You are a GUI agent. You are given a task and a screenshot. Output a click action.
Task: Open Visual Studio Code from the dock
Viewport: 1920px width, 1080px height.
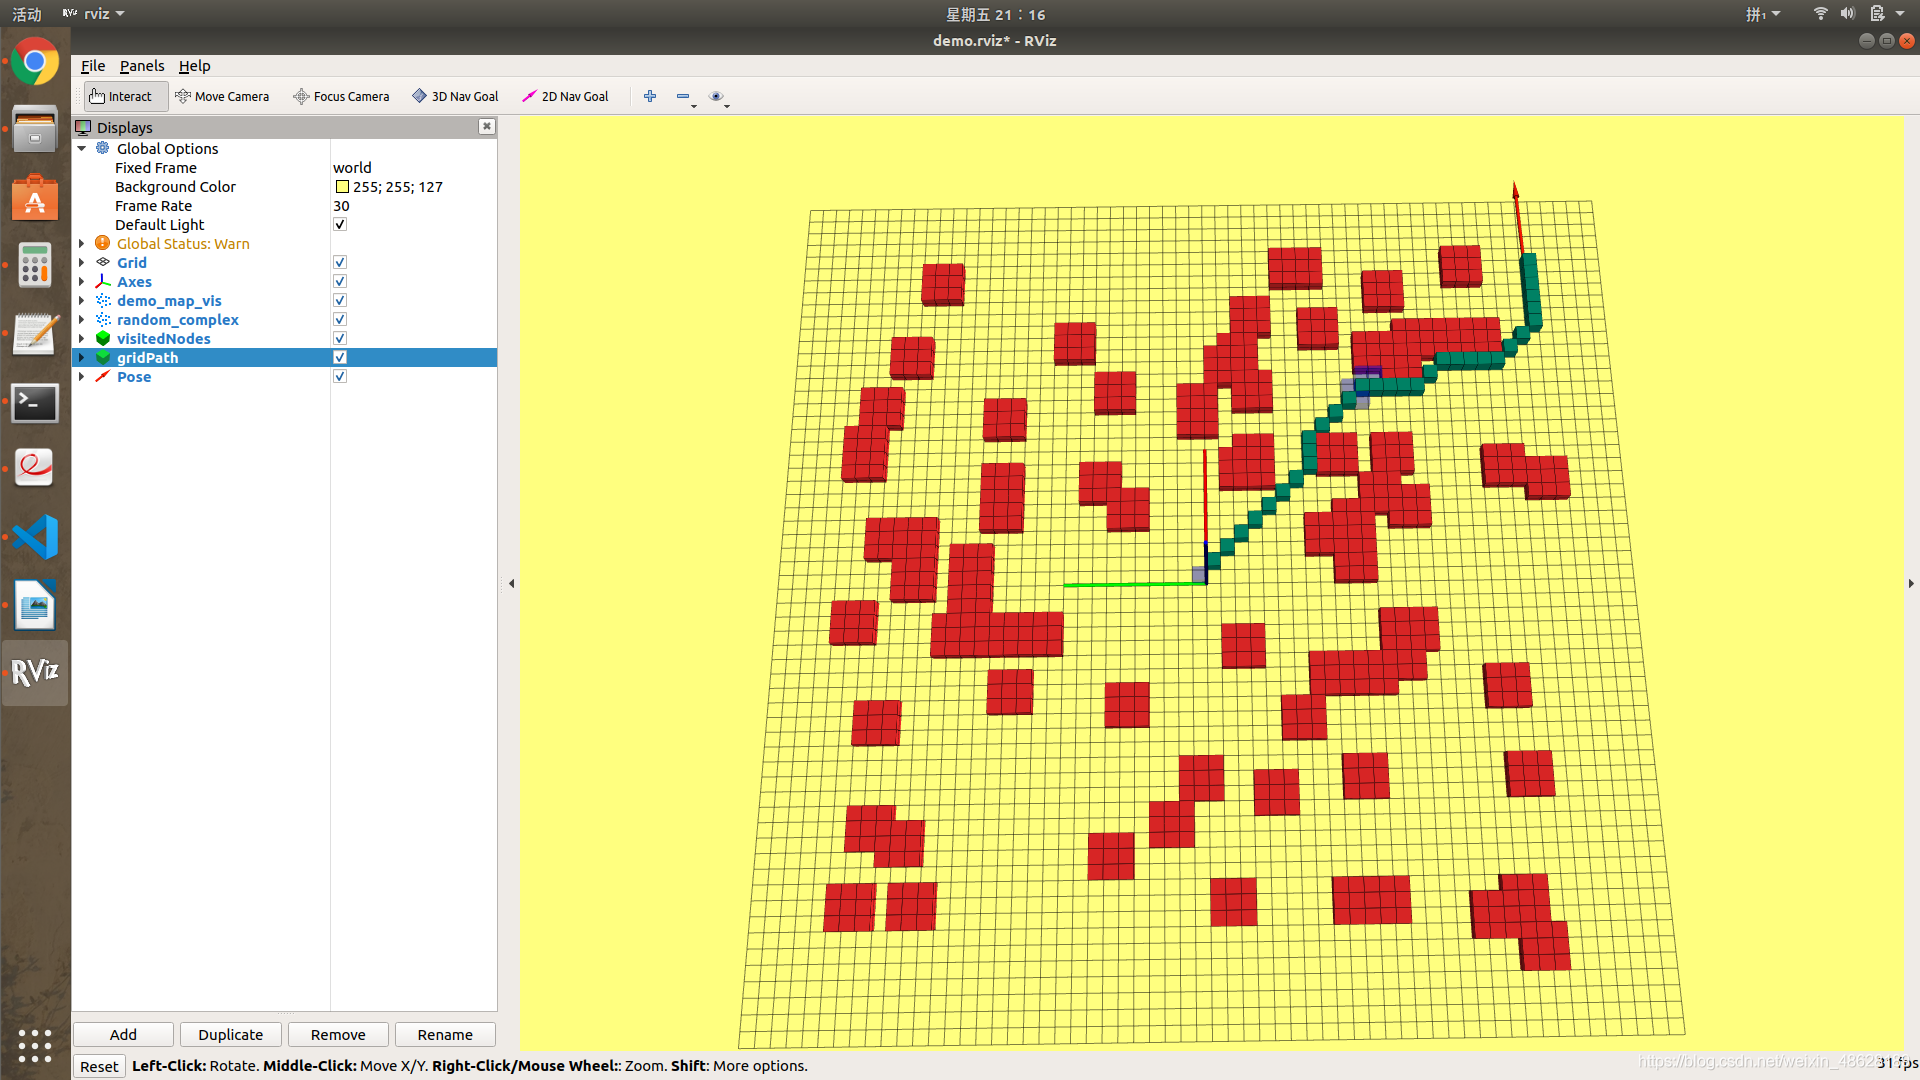(35, 537)
